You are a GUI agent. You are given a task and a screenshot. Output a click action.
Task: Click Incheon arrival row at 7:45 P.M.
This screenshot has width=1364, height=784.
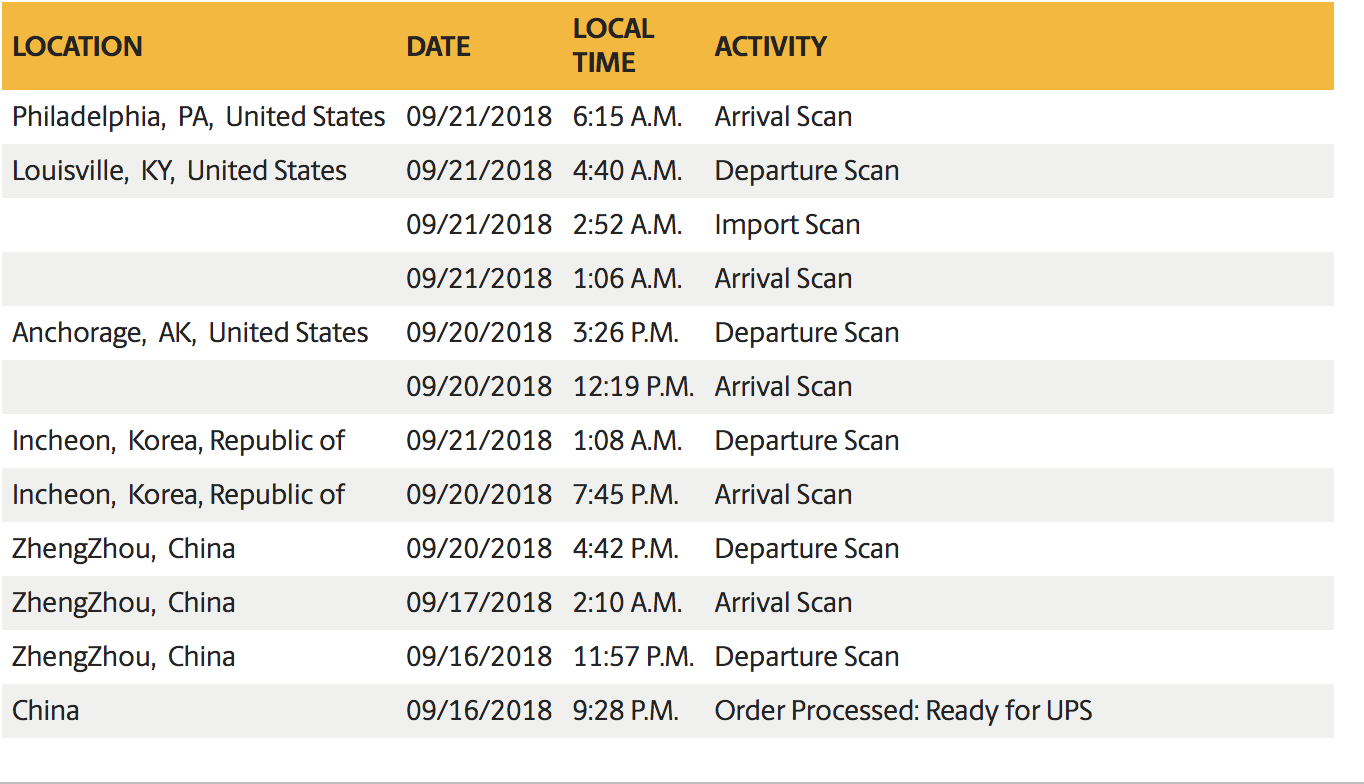point(667,495)
